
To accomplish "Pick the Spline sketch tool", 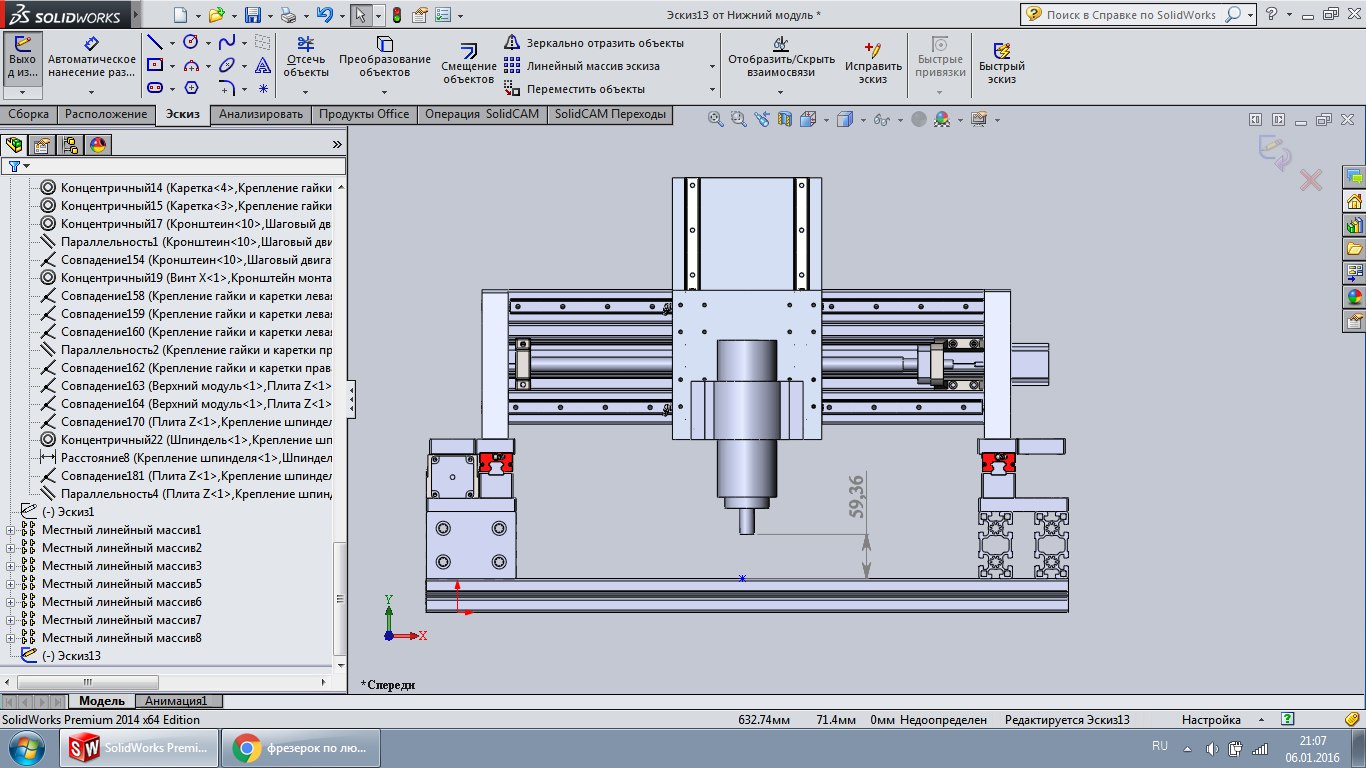I will (x=227, y=42).
